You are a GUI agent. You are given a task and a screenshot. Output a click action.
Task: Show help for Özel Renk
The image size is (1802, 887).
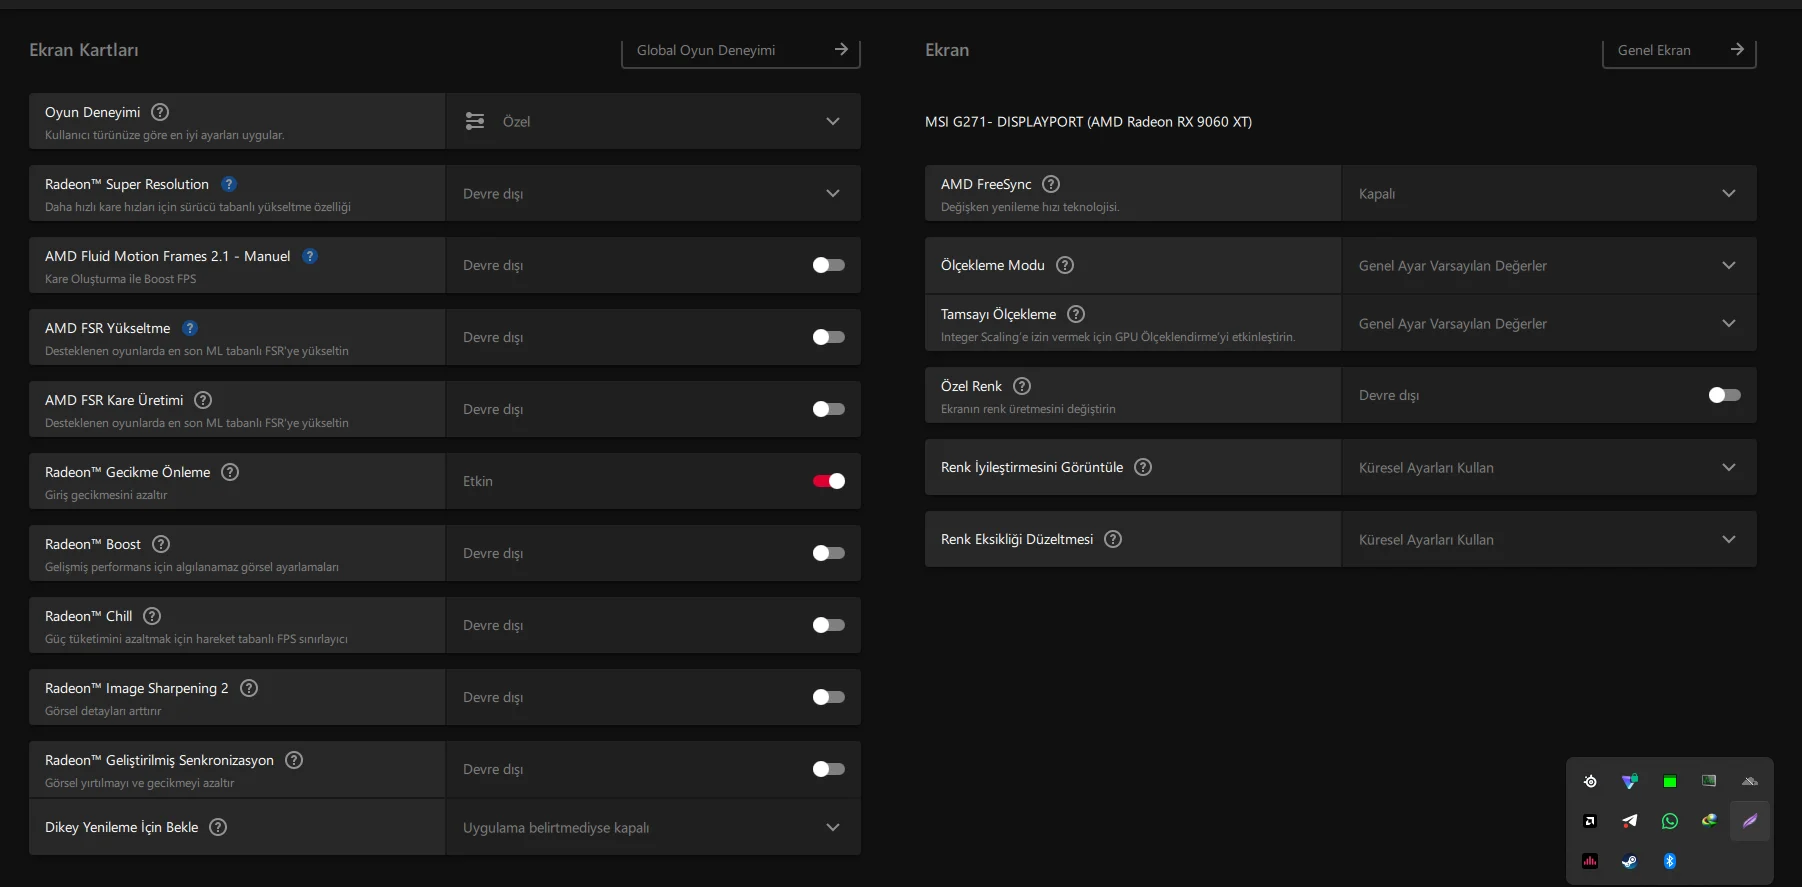(1022, 386)
